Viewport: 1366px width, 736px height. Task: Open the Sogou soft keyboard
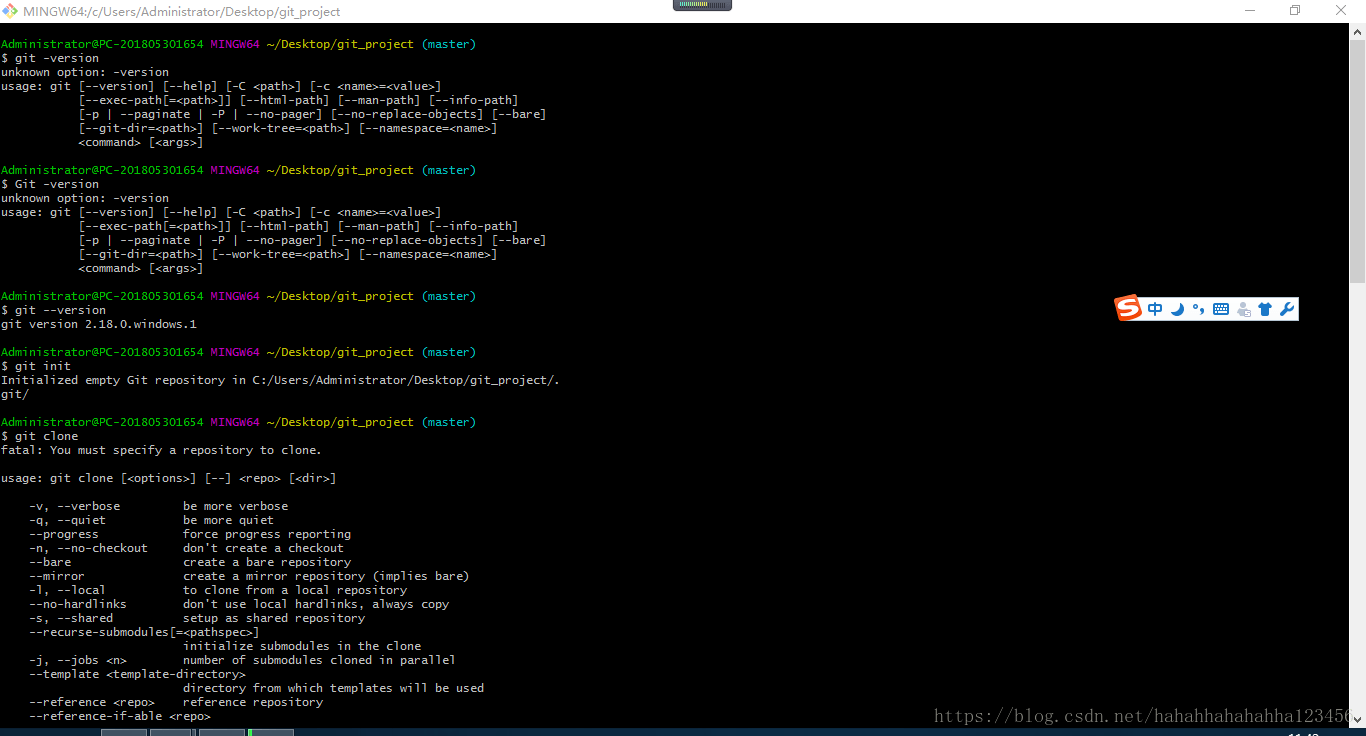1221,308
